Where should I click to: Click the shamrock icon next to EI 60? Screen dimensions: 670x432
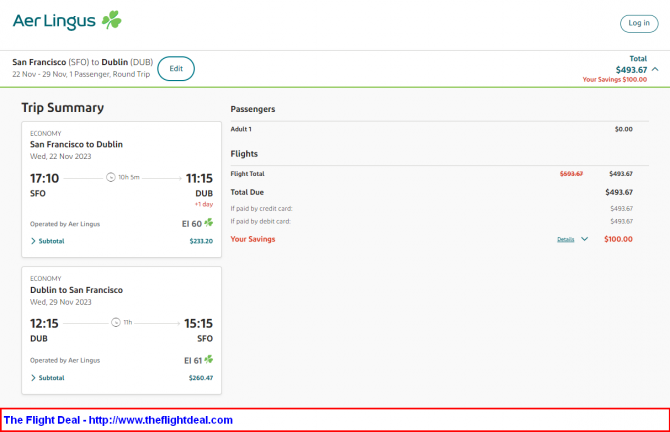click(x=209, y=223)
